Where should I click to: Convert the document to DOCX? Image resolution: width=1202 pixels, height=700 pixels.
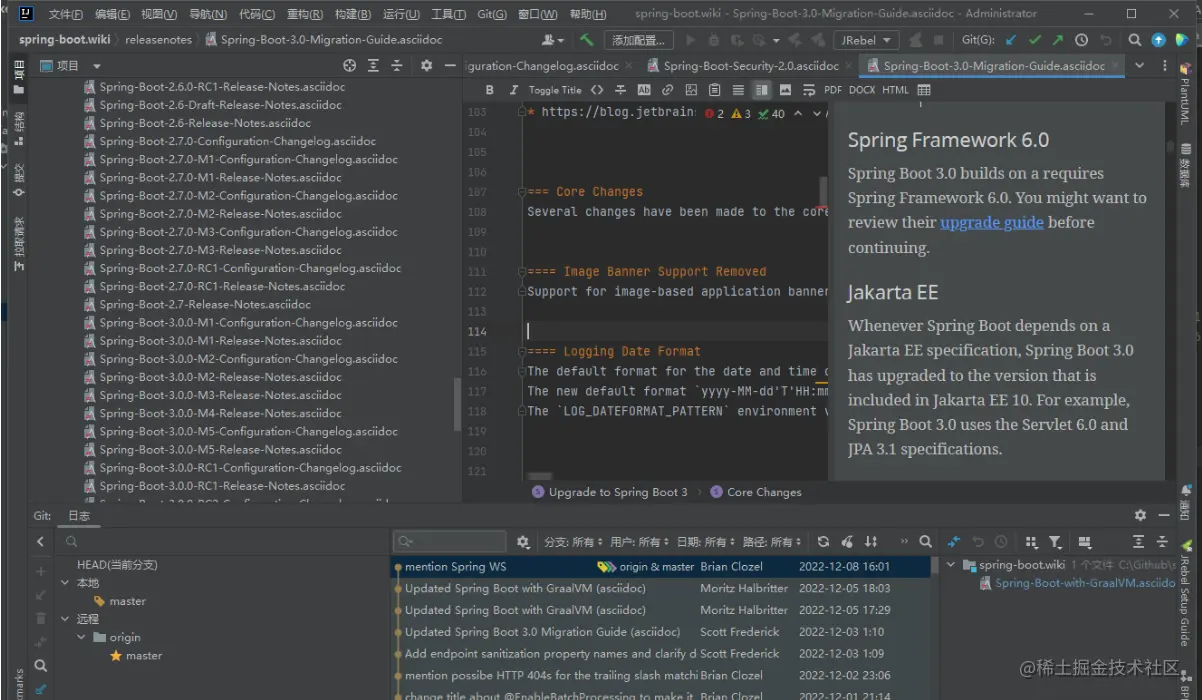point(861,90)
